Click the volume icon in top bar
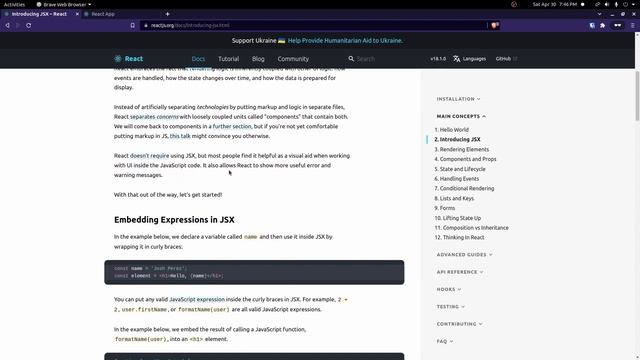Screen dimensions: 640x360 pos(607,4)
